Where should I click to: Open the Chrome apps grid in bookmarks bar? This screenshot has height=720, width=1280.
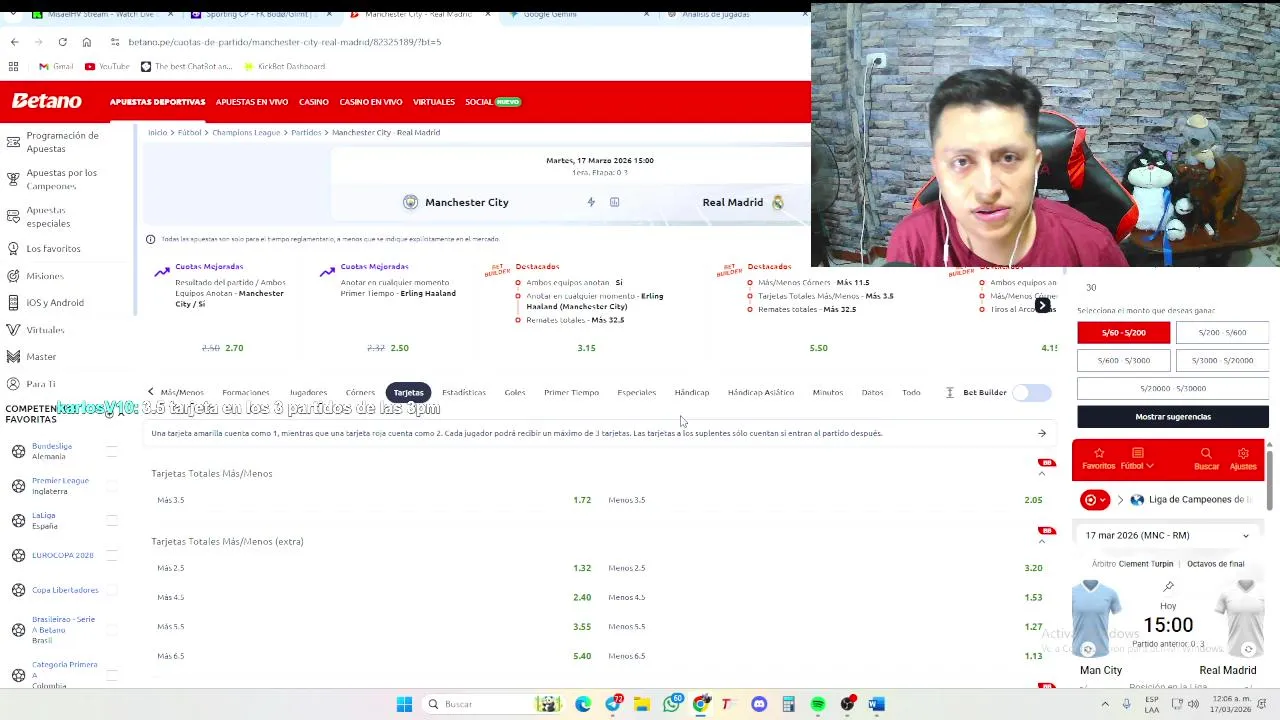tap(13, 66)
